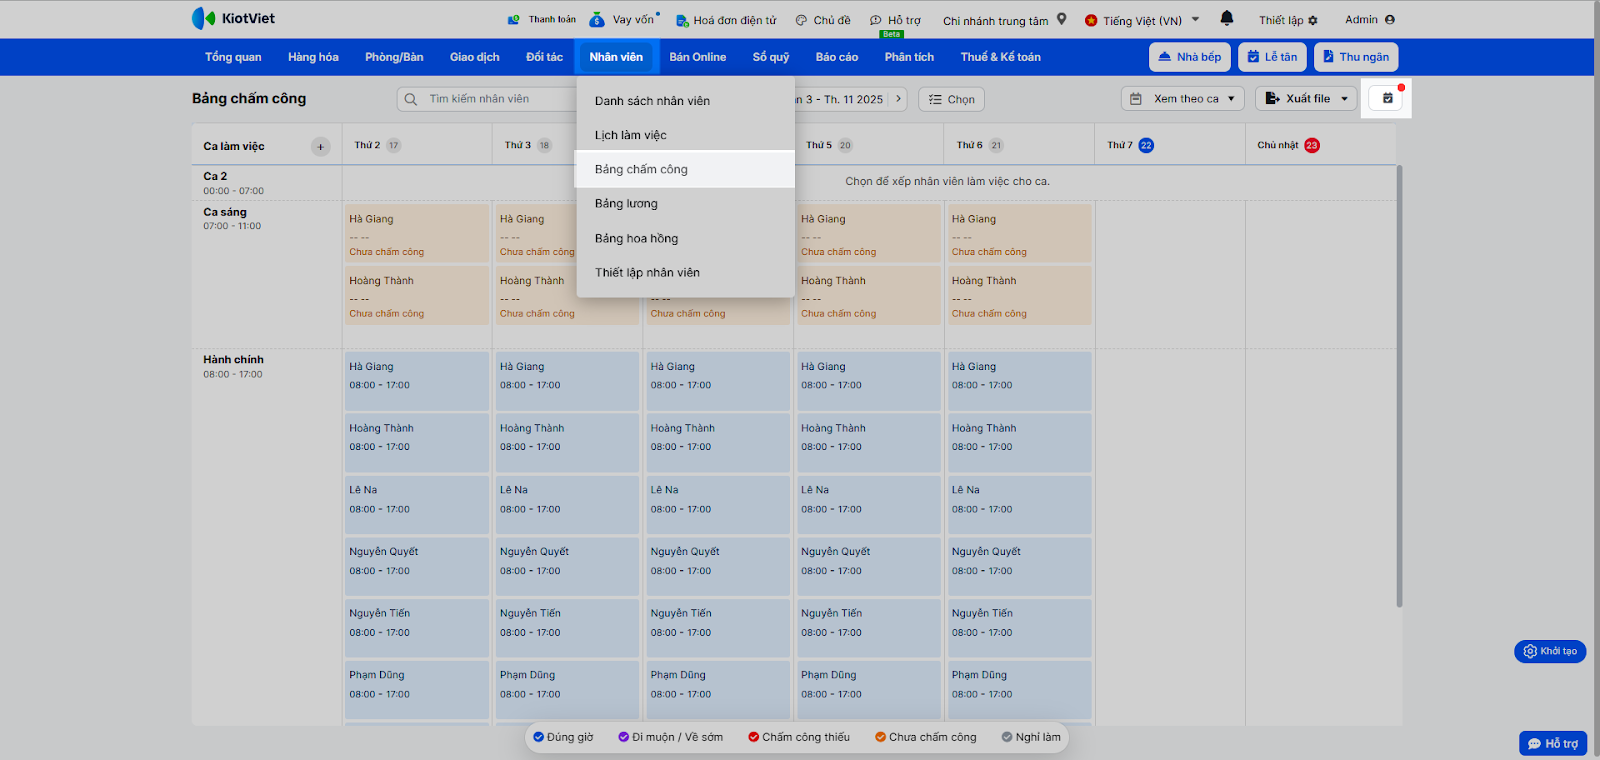This screenshot has height=760, width=1600.
Task: Open the notification bell
Action: pos(1227,19)
